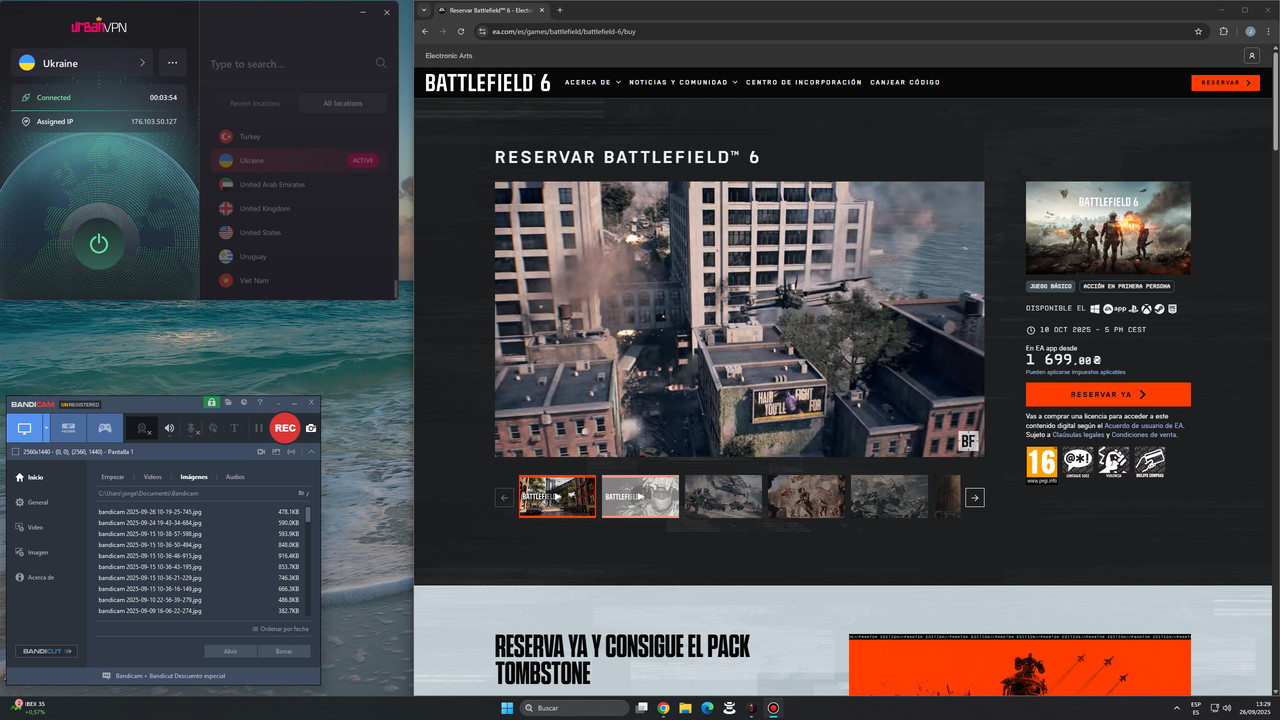Switch to Bandicam Videos tab
The width and height of the screenshot is (1280, 720).
pos(152,477)
